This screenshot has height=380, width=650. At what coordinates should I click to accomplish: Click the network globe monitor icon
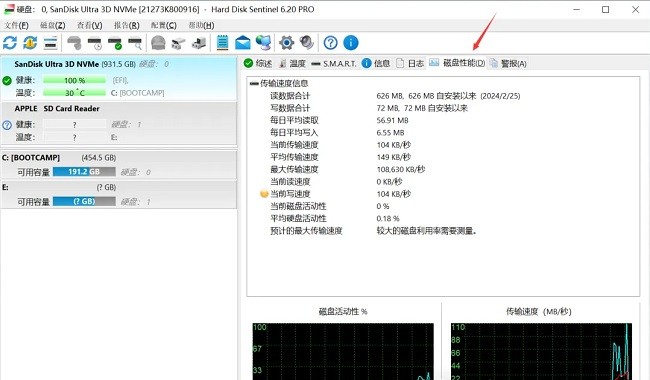[263, 43]
